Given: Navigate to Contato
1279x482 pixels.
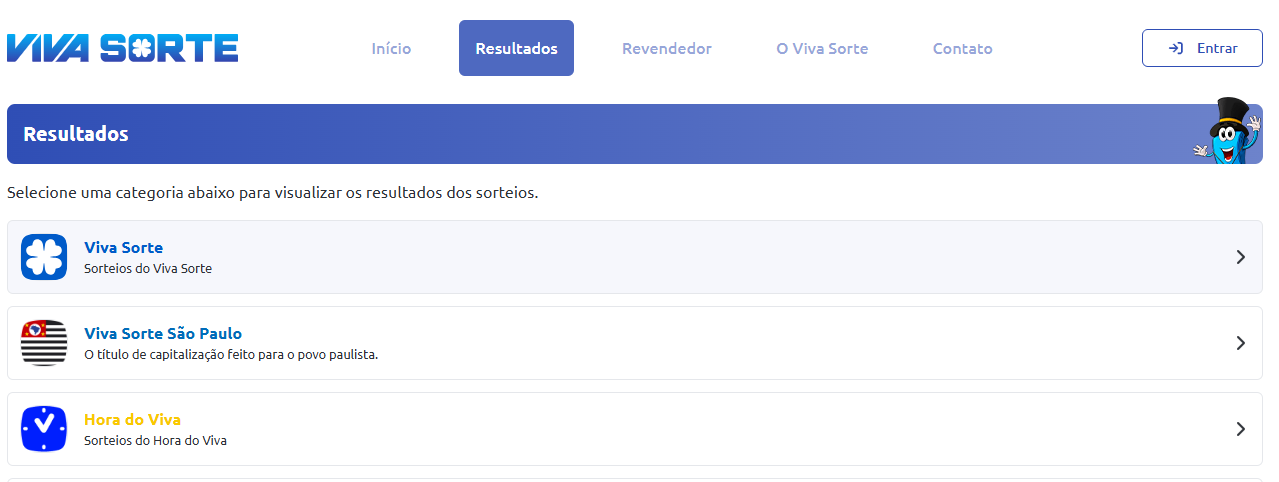Looking at the screenshot, I should click(962, 48).
